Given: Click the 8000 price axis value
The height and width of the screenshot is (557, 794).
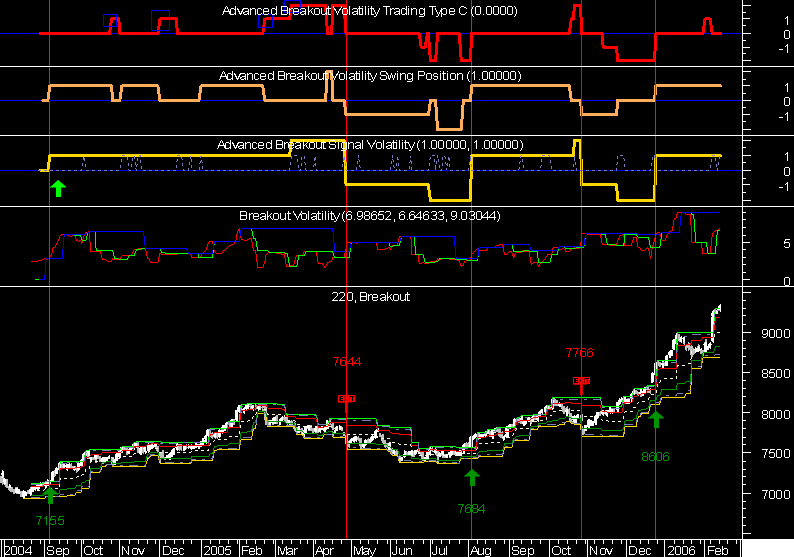Looking at the screenshot, I should point(775,414).
